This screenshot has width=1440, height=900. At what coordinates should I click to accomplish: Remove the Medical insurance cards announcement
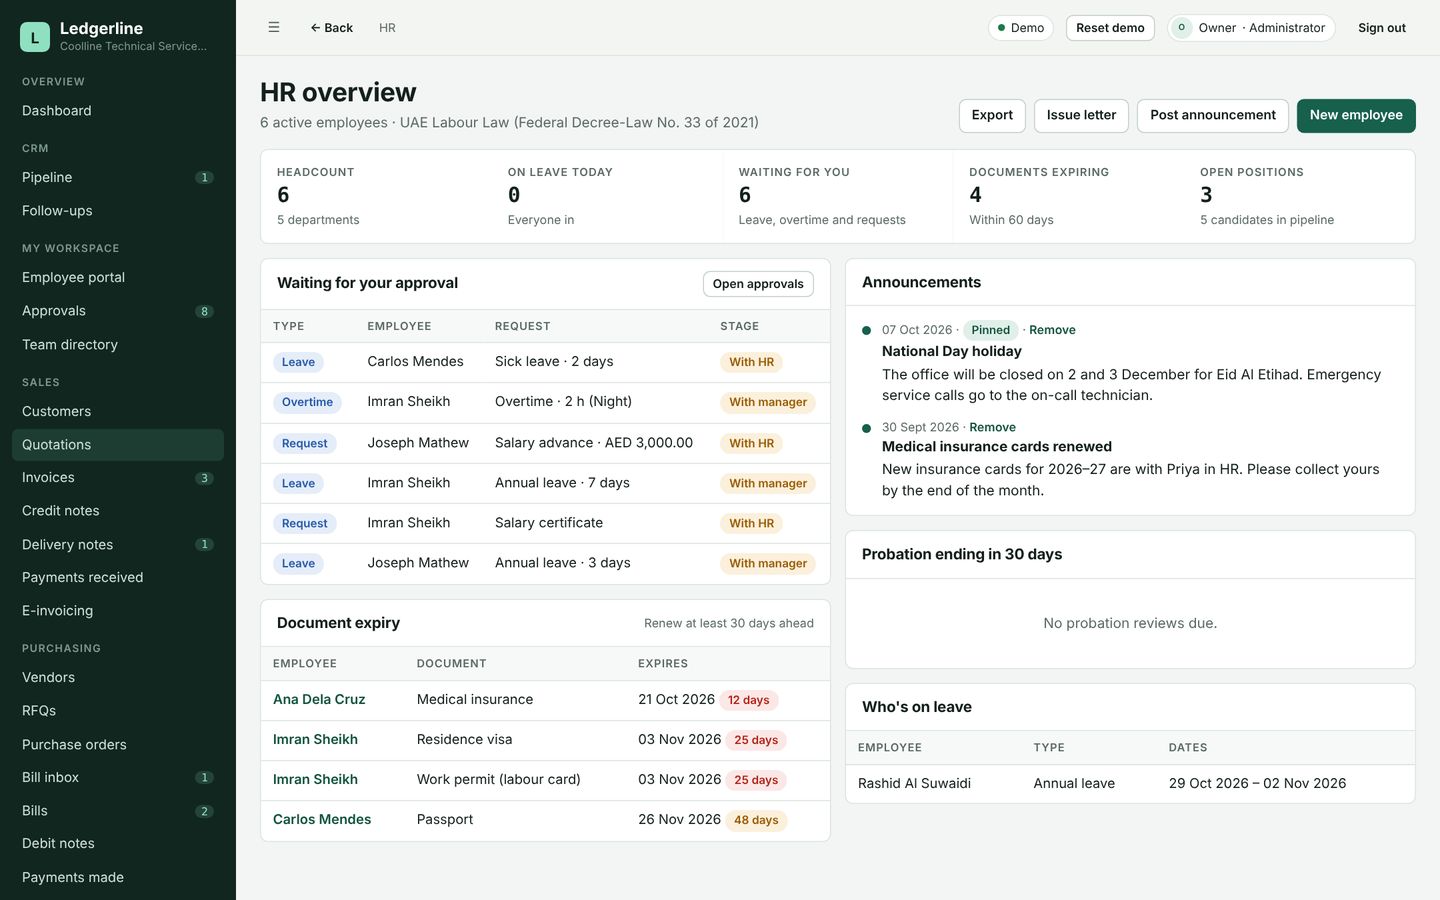coord(992,427)
